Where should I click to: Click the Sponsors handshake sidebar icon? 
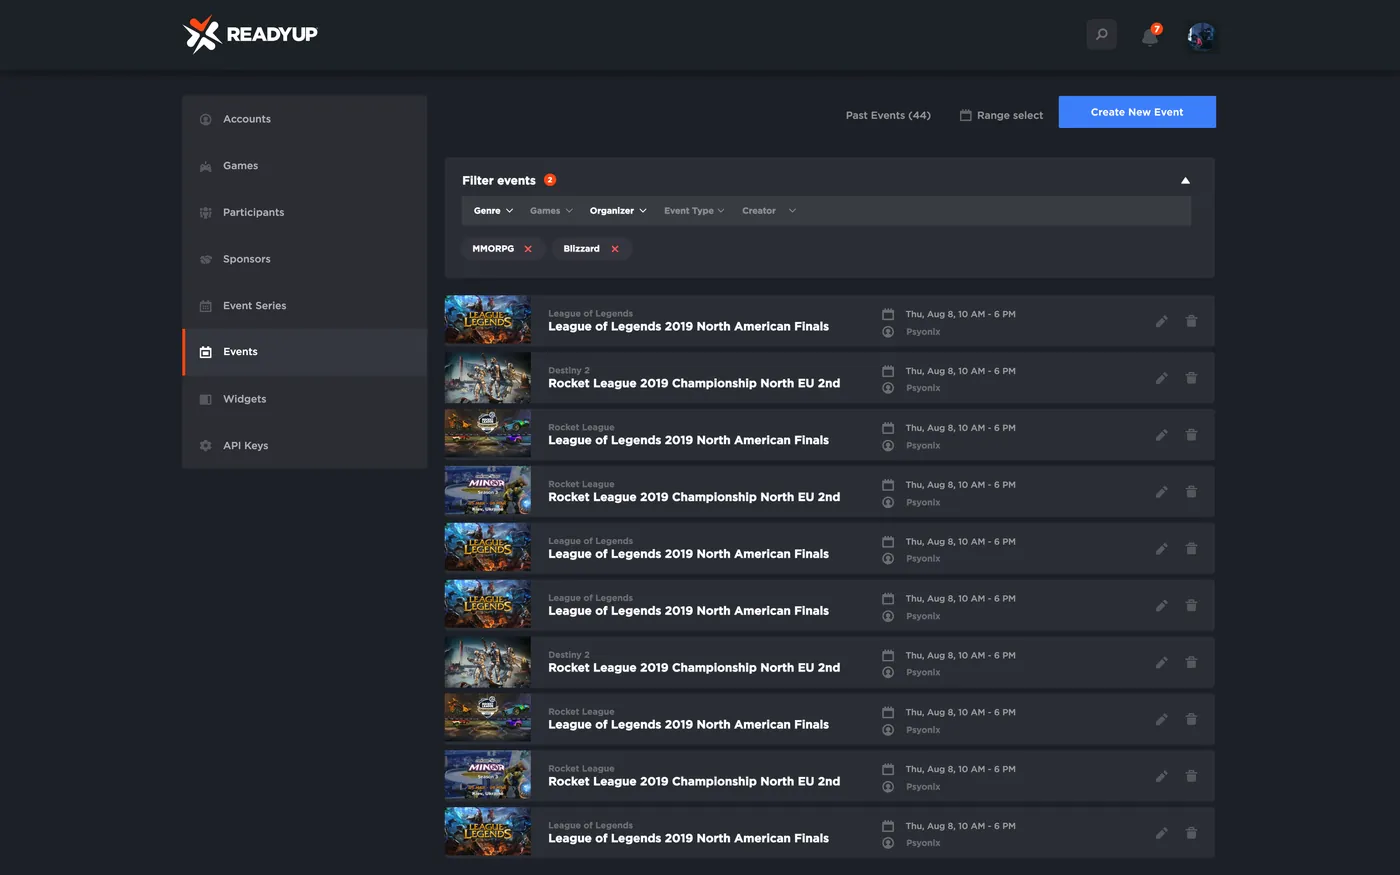click(206, 259)
